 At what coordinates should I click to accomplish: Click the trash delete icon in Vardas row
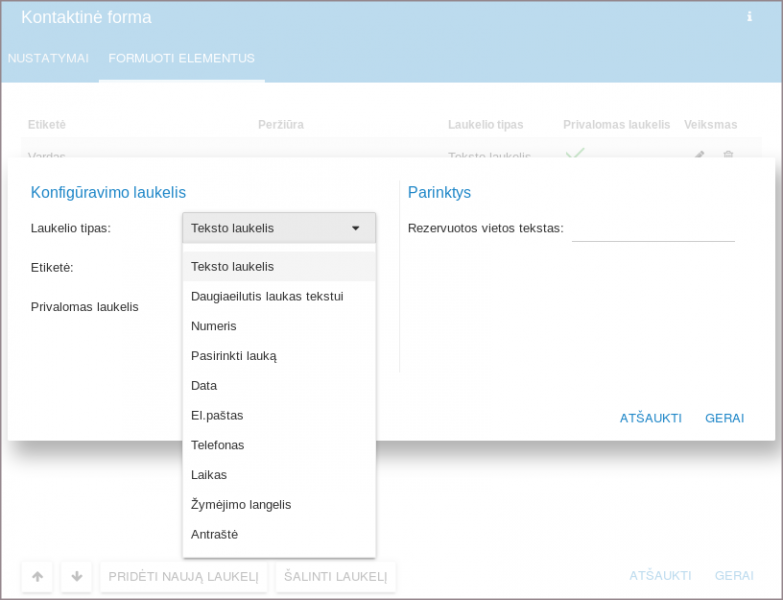click(x=728, y=155)
